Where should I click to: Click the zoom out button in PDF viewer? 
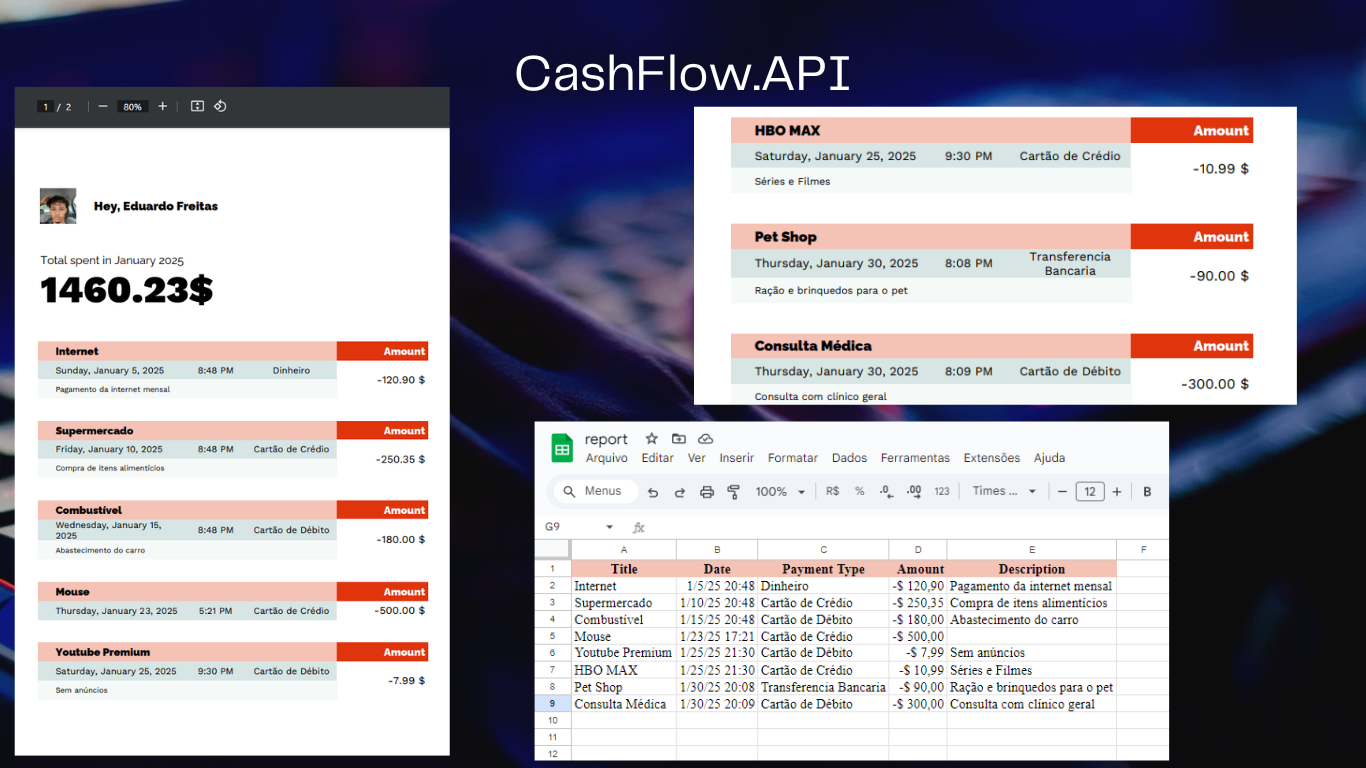point(103,106)
